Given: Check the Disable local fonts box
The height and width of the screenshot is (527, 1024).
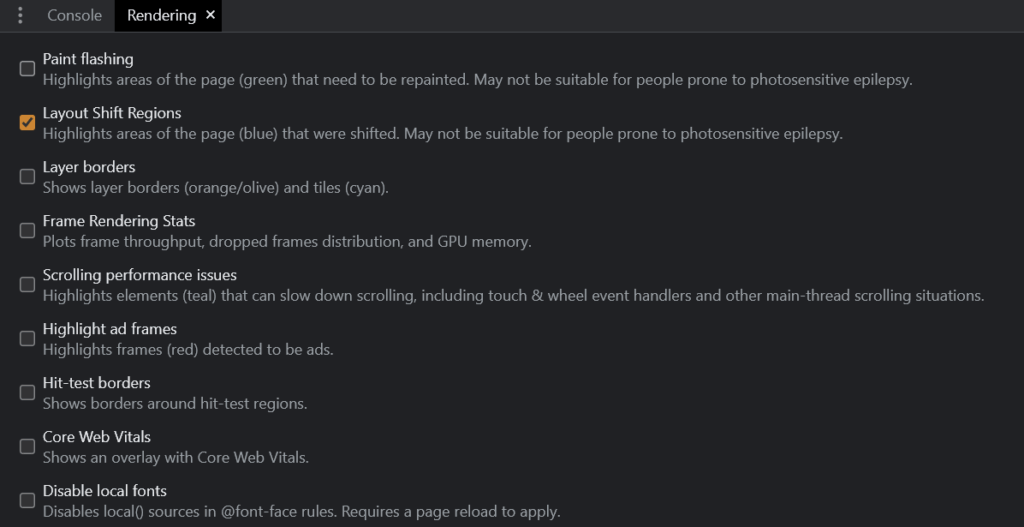Looking at the screenshot, I should [27, 501].
